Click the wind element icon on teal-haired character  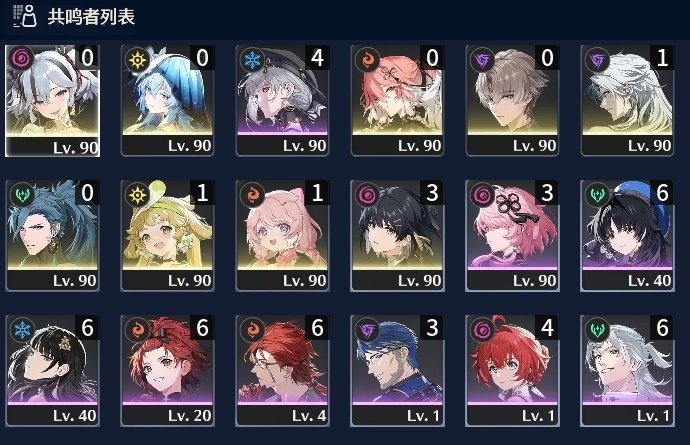(x=22, y=194)
